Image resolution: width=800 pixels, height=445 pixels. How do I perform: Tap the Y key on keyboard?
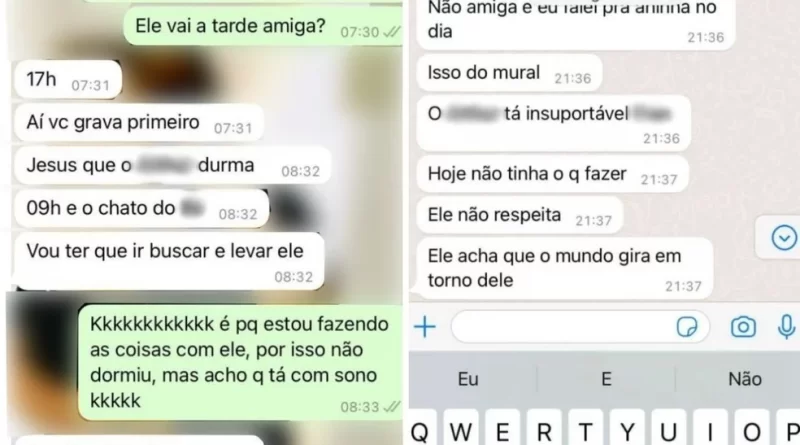tap(628, 429)
